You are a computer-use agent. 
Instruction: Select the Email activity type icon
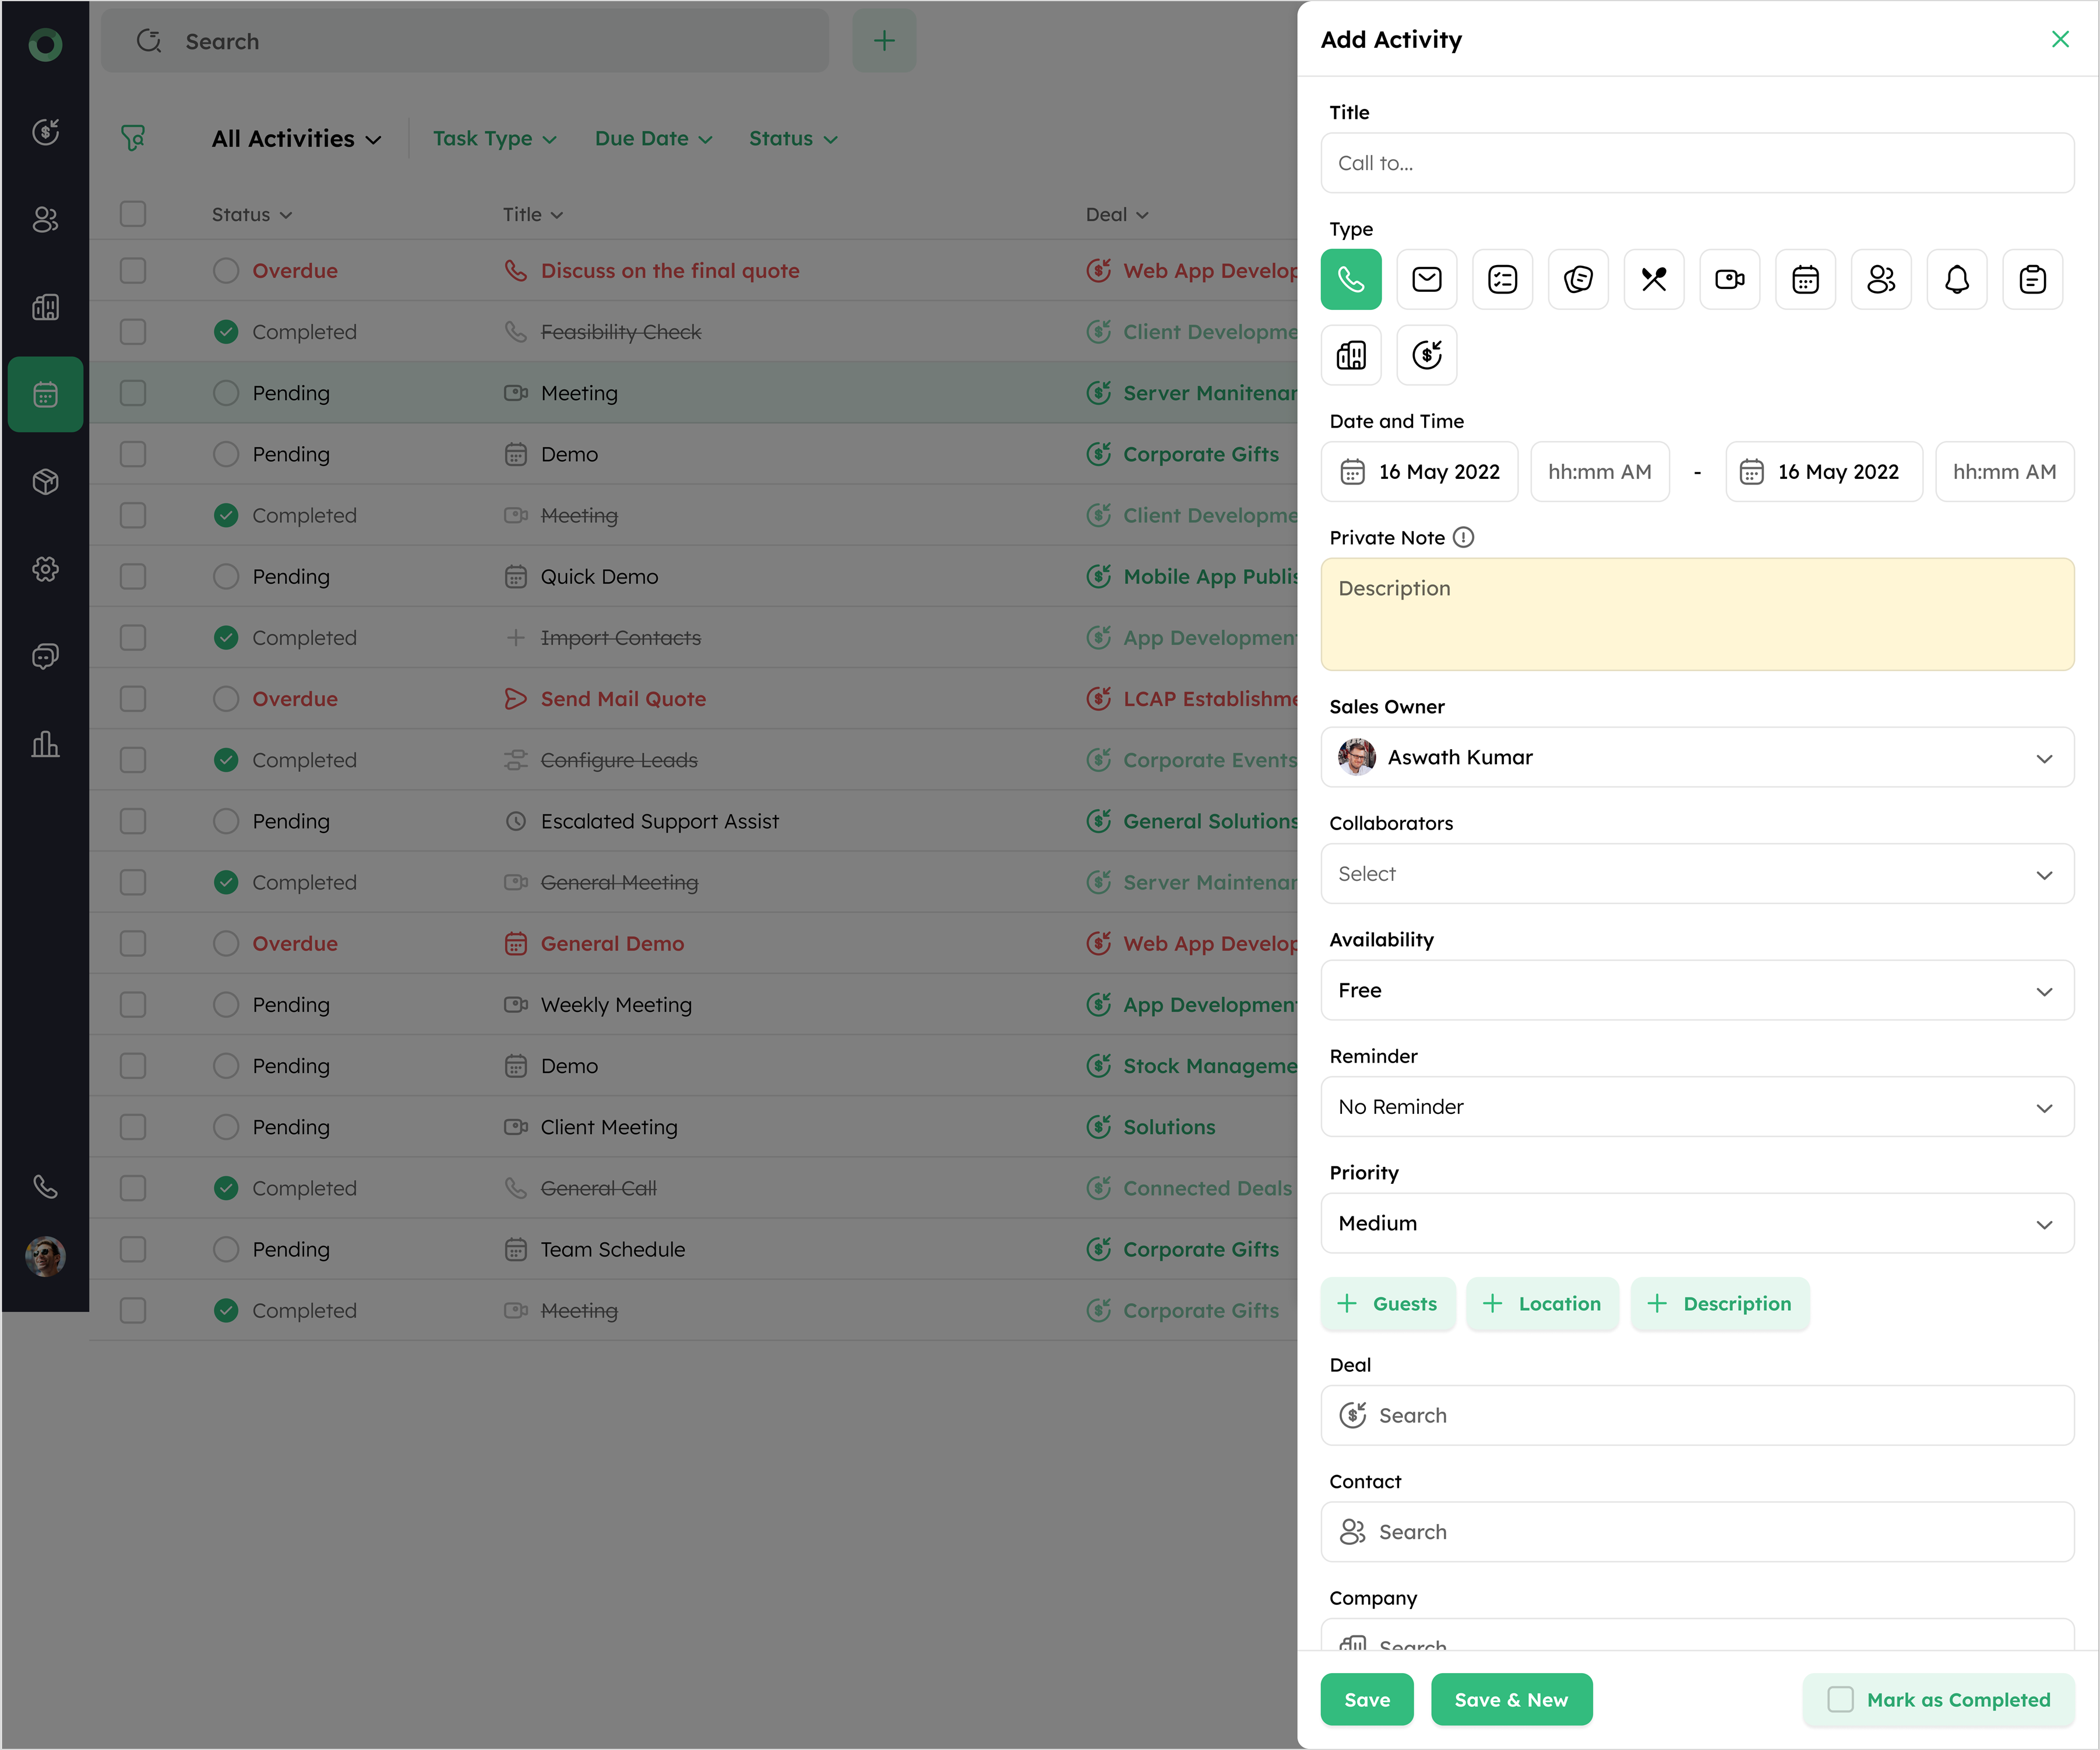click(1426, 279)
